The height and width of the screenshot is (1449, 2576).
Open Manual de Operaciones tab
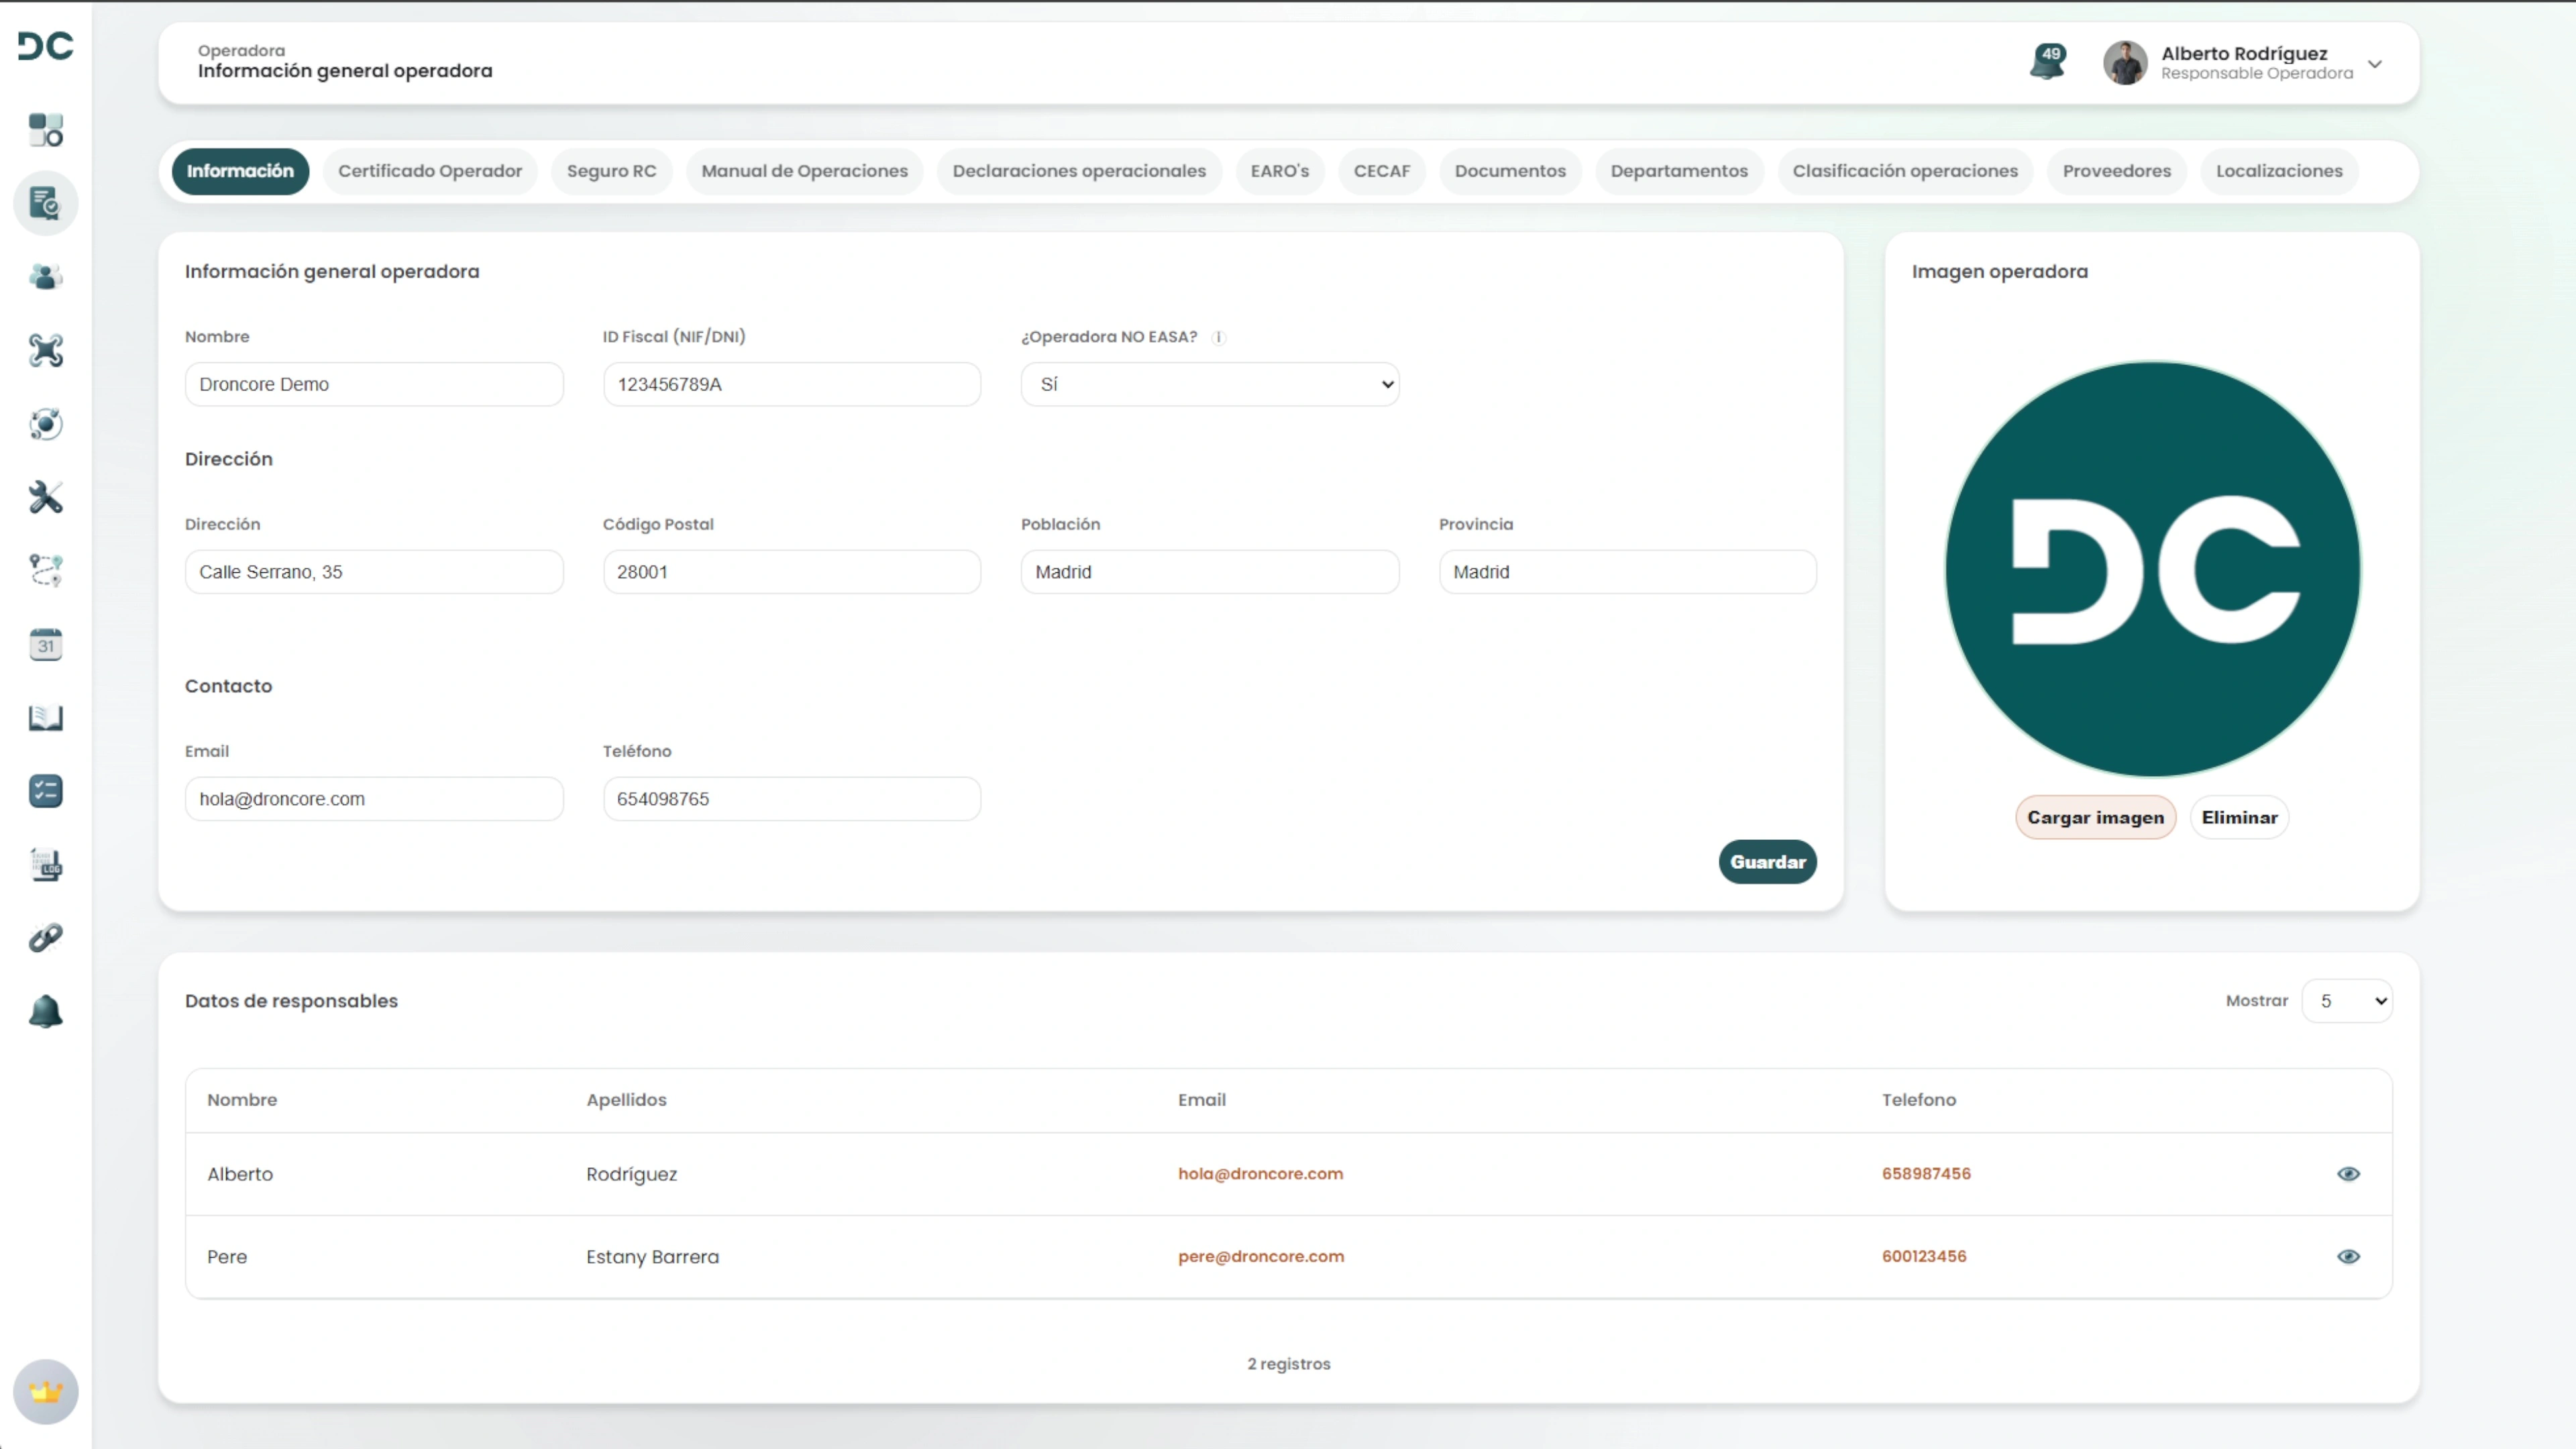(x=805, y=171)
